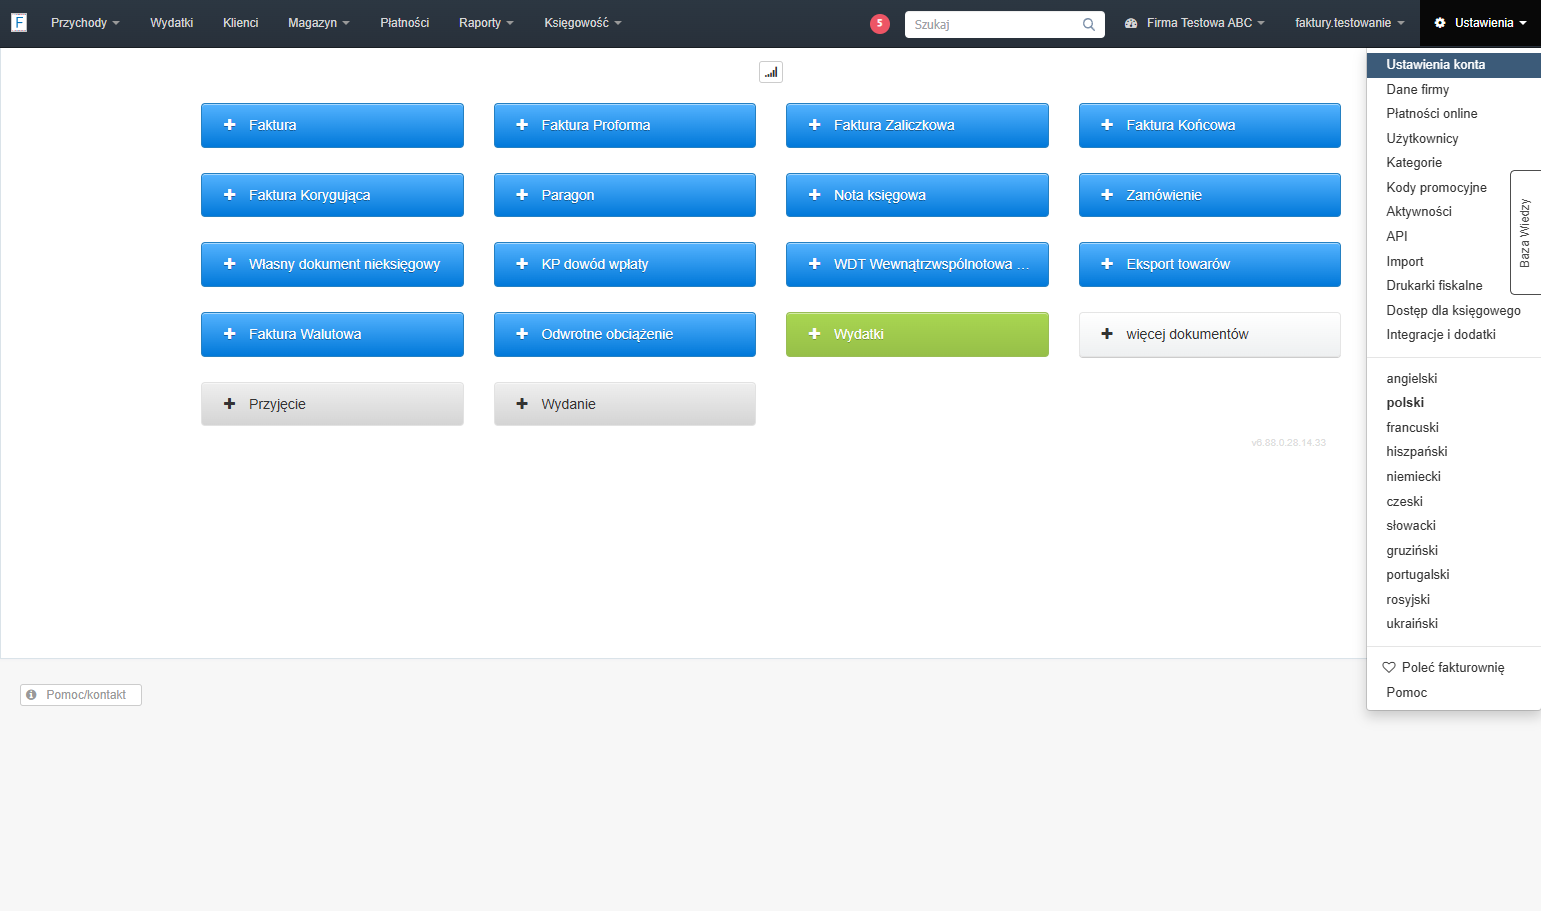Image resolution: width=1541 pixels, height=911 pixels.
Task: Open Płatności in the navigation bar
Action: [x=405, y=23]
